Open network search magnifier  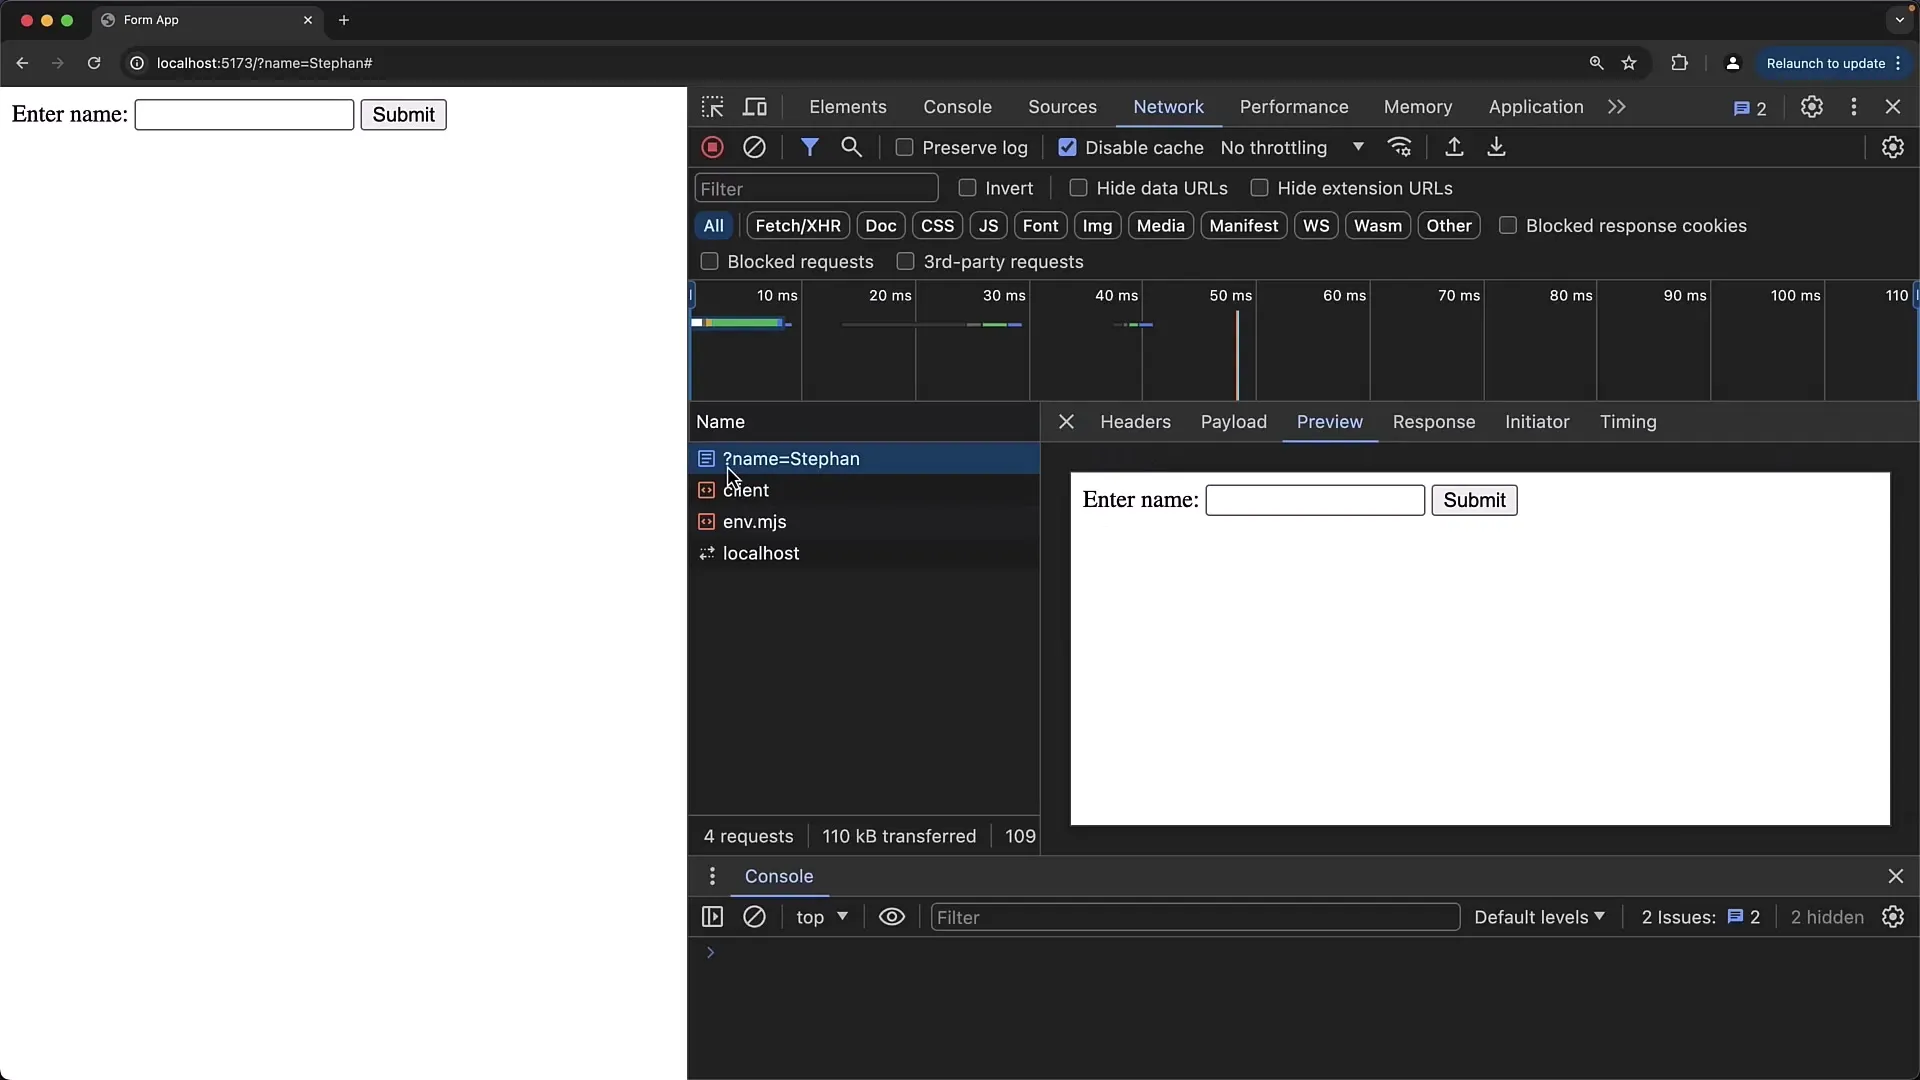pyautogui.click(x=851, y=147)
